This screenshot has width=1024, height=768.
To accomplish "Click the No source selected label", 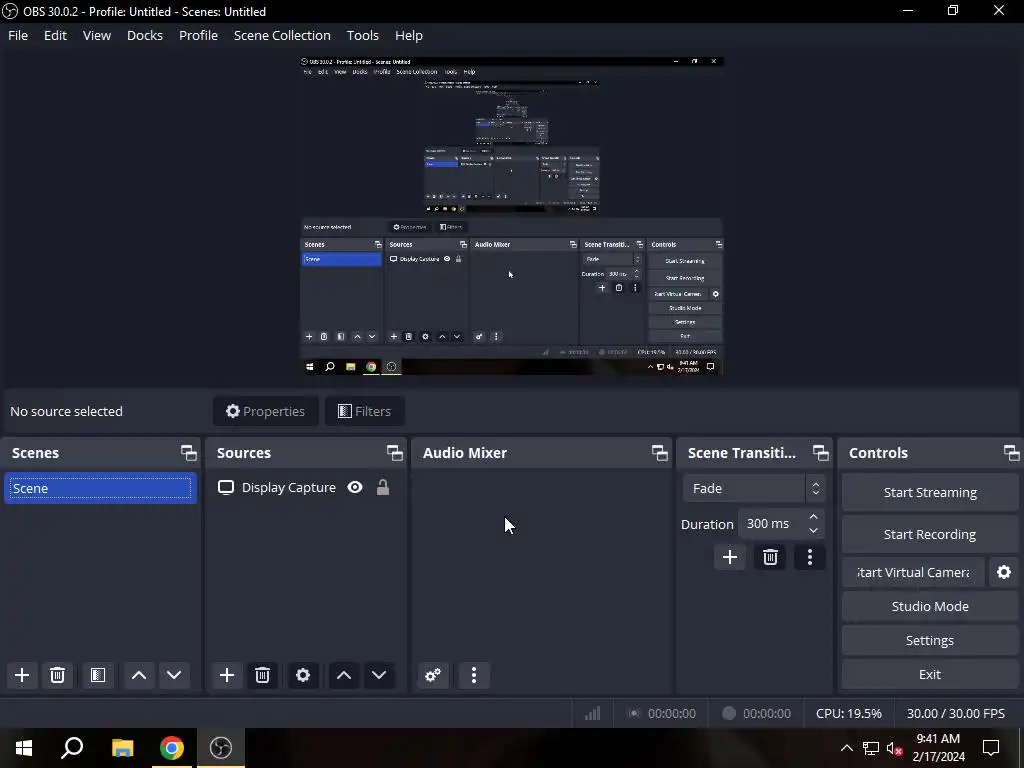I will click(67, 411).
